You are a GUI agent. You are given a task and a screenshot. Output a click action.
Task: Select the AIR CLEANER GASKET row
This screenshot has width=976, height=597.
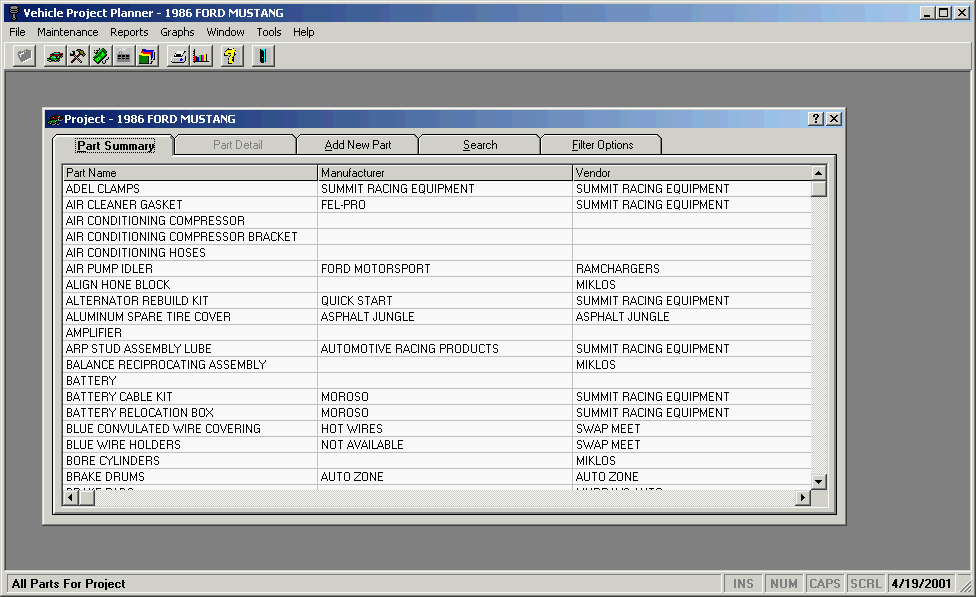438,205
